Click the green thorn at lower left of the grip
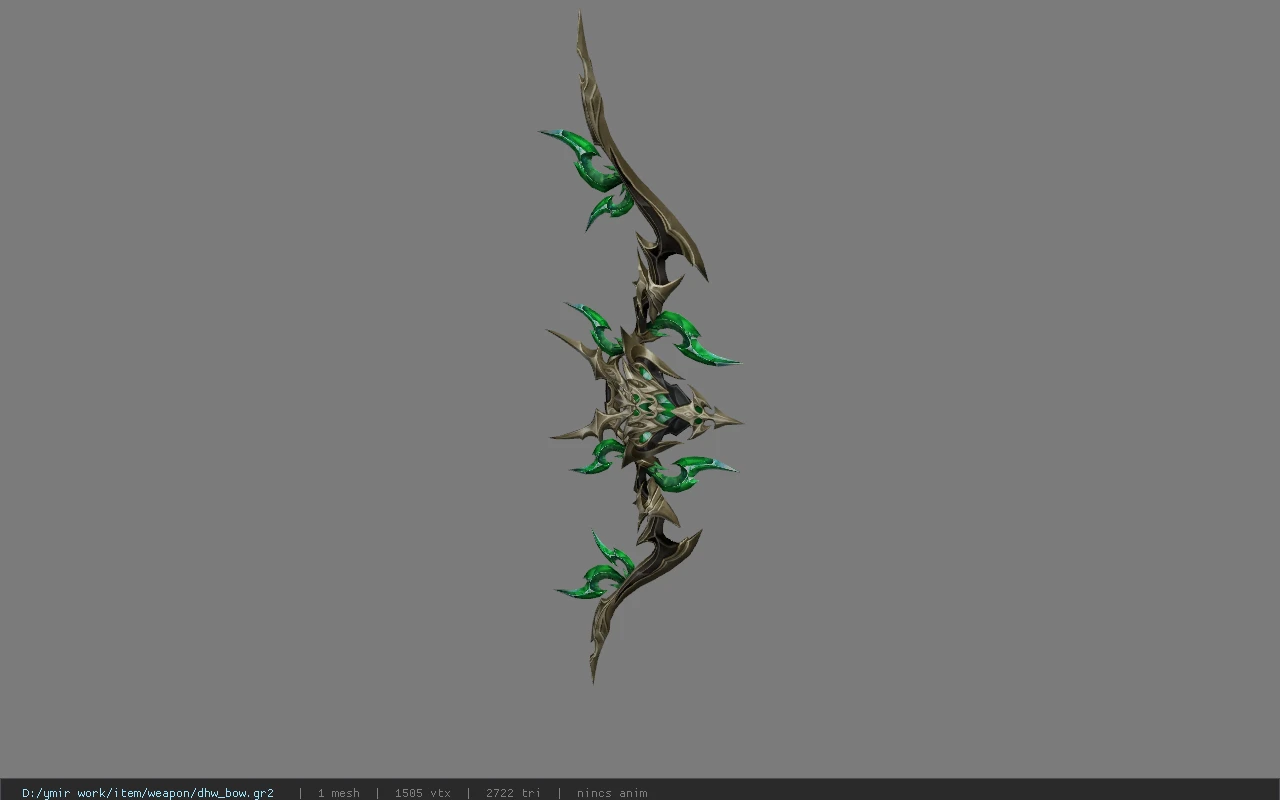This screenshot has height=800, width=1280. coord(596,458)
